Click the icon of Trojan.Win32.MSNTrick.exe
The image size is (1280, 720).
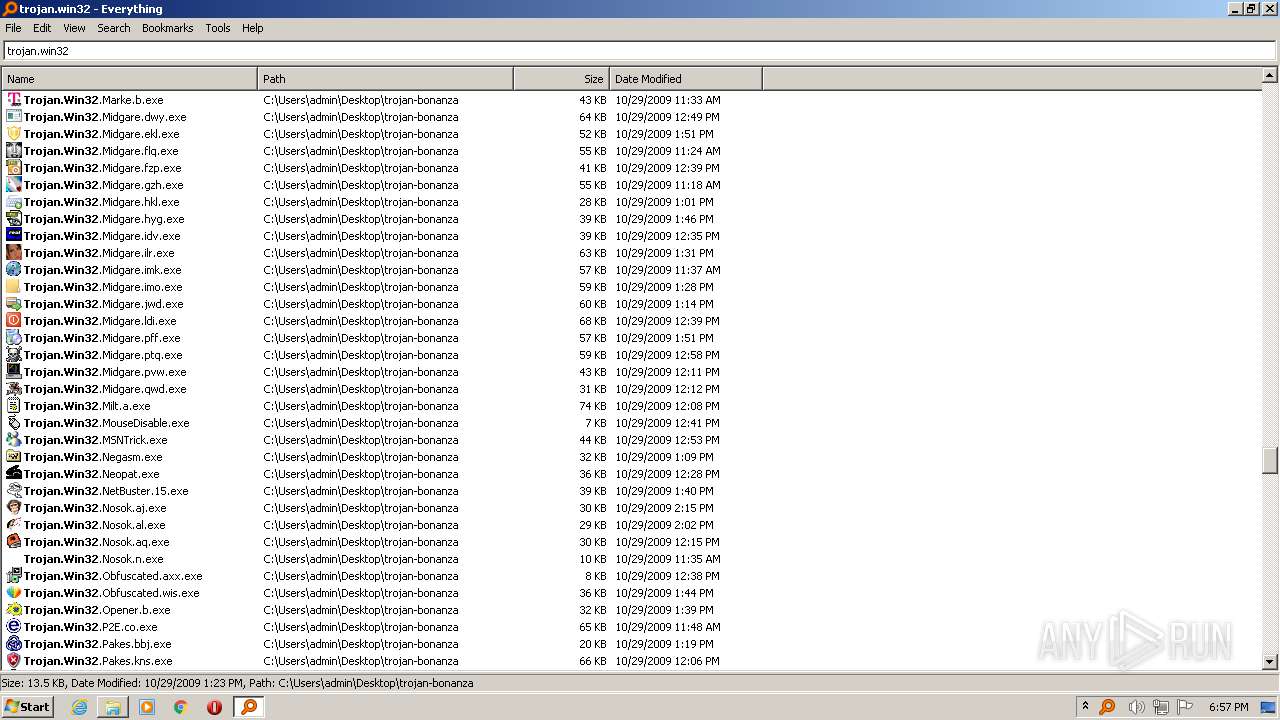(x=14, y=440)
